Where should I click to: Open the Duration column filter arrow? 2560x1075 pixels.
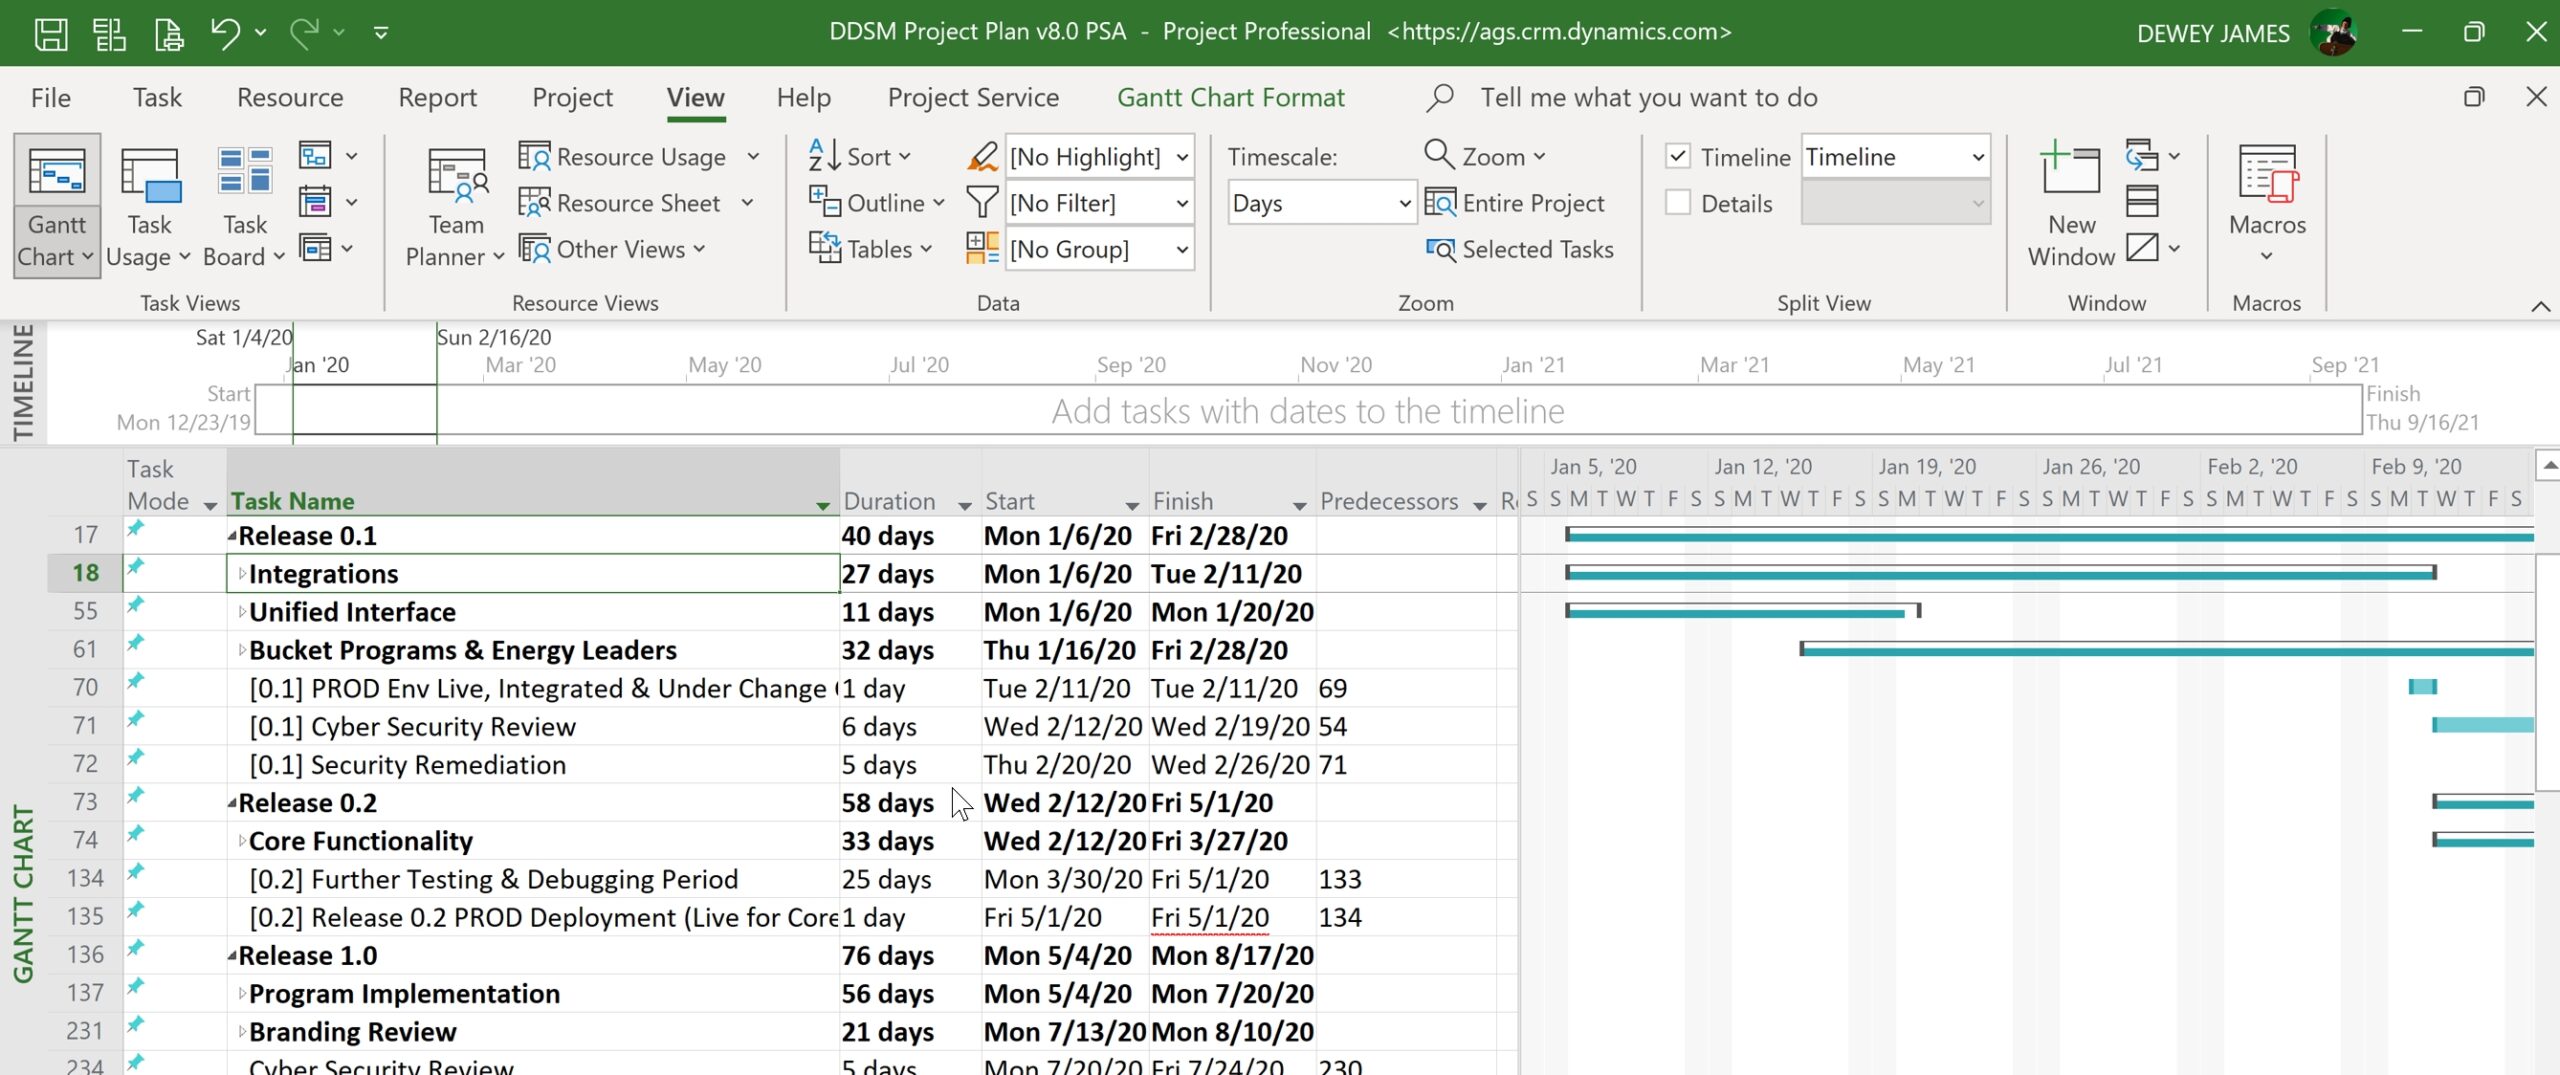pos(964,505)
